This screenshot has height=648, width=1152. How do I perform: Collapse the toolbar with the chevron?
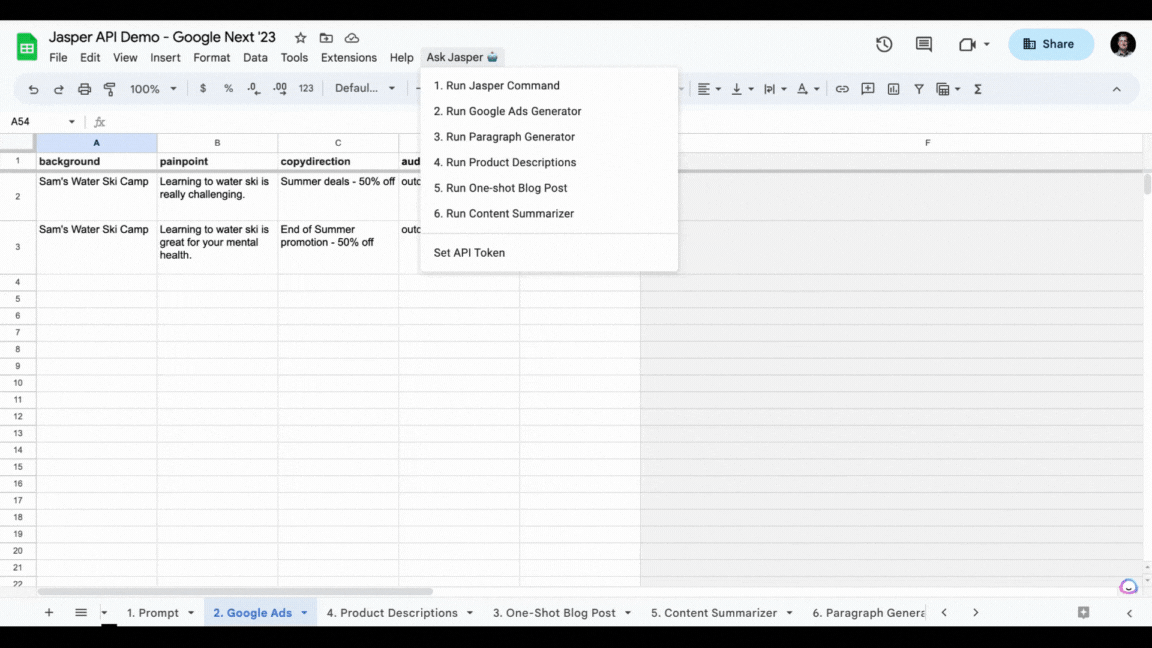1117,89
